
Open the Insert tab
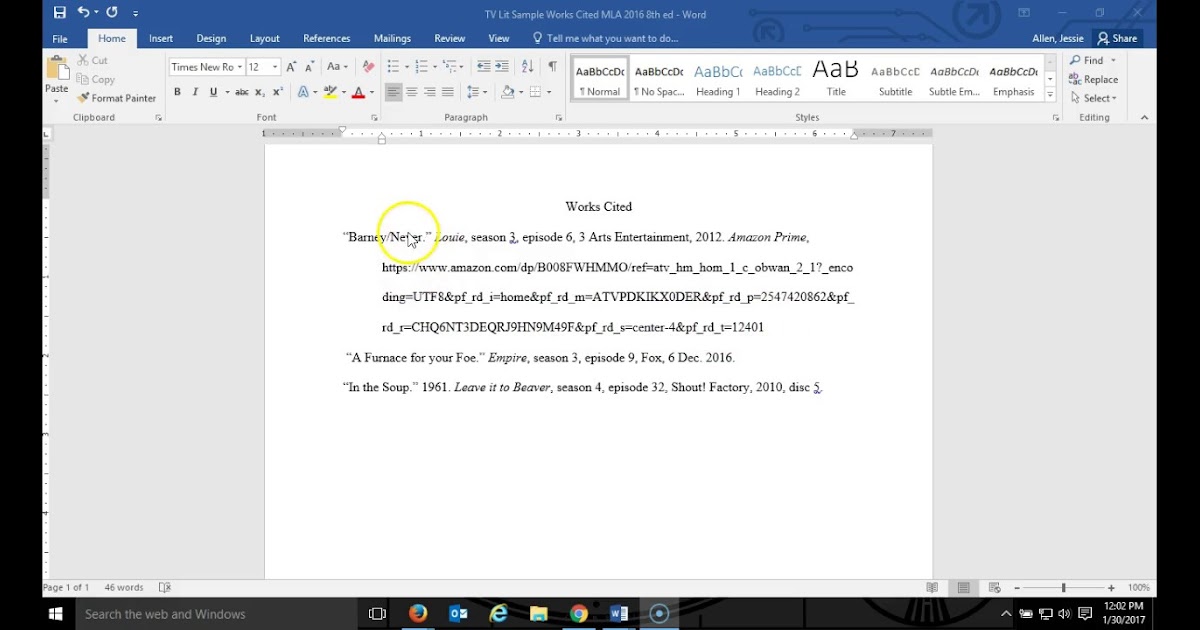tap(161, 38)
